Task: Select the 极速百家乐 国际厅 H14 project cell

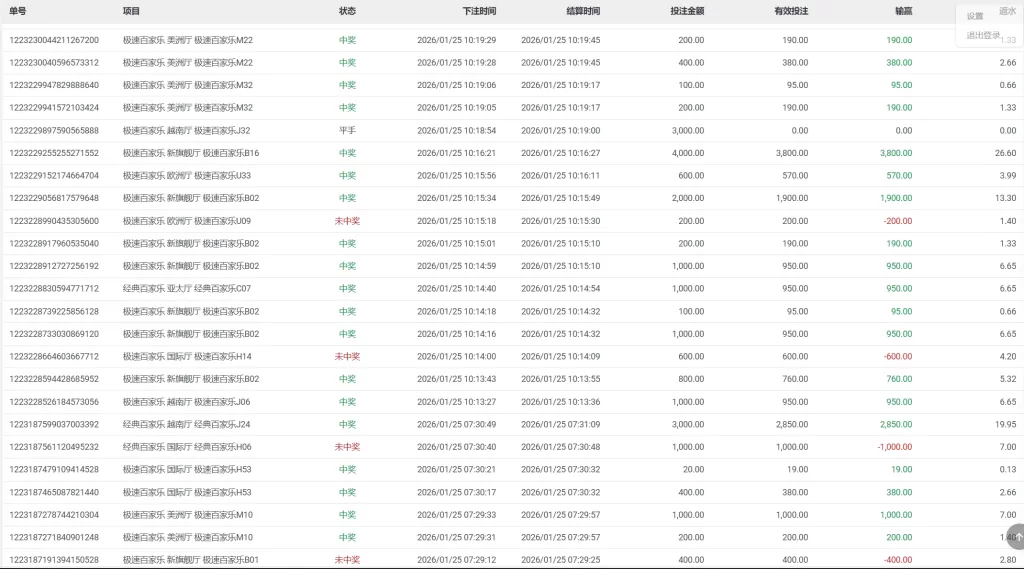Action: point(187,356)
